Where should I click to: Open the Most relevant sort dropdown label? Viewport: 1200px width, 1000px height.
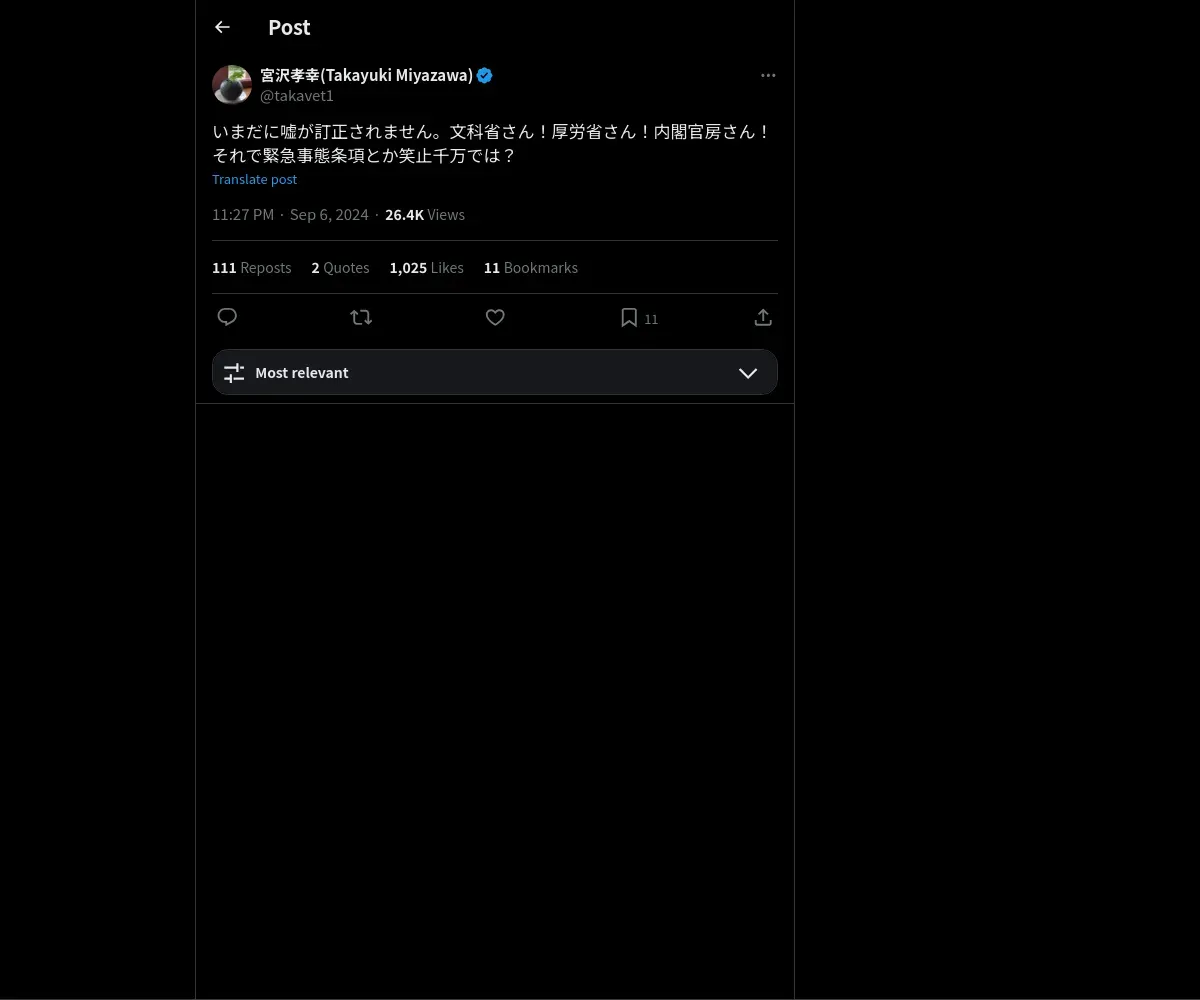coord(302,373)
